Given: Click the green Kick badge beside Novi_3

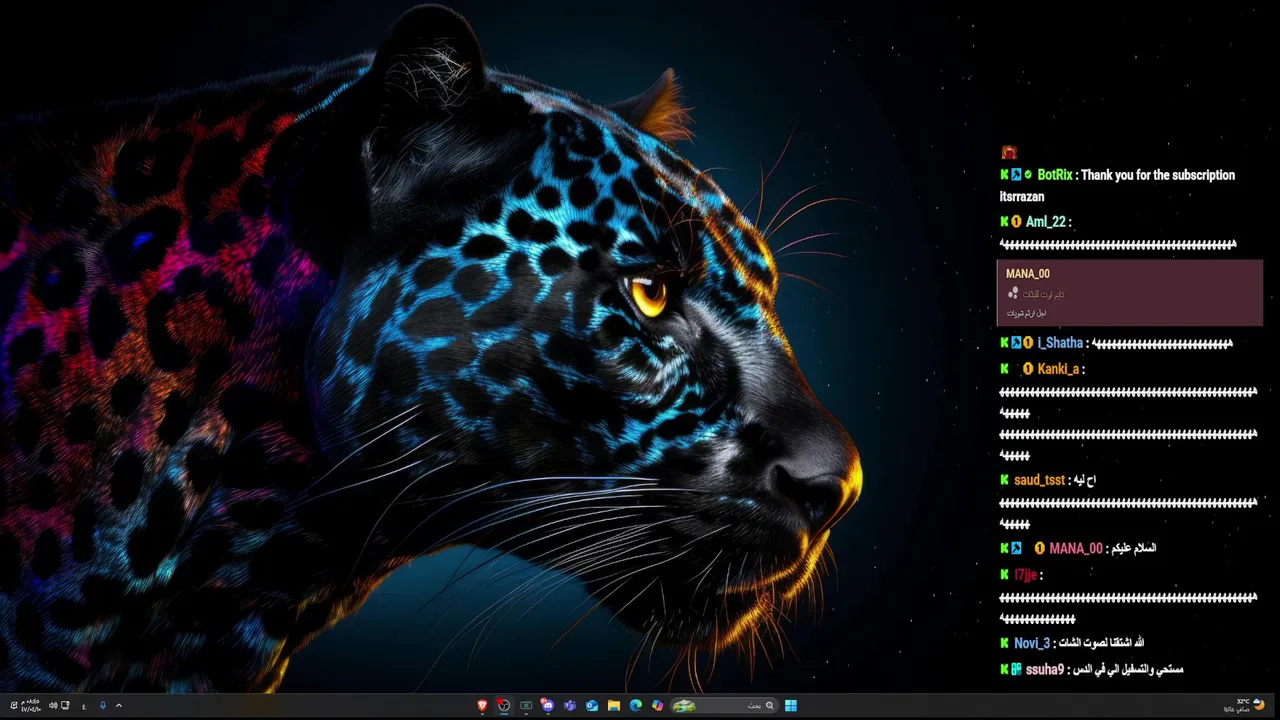Looking at the screenshot, I should (x=1004, y=643).
